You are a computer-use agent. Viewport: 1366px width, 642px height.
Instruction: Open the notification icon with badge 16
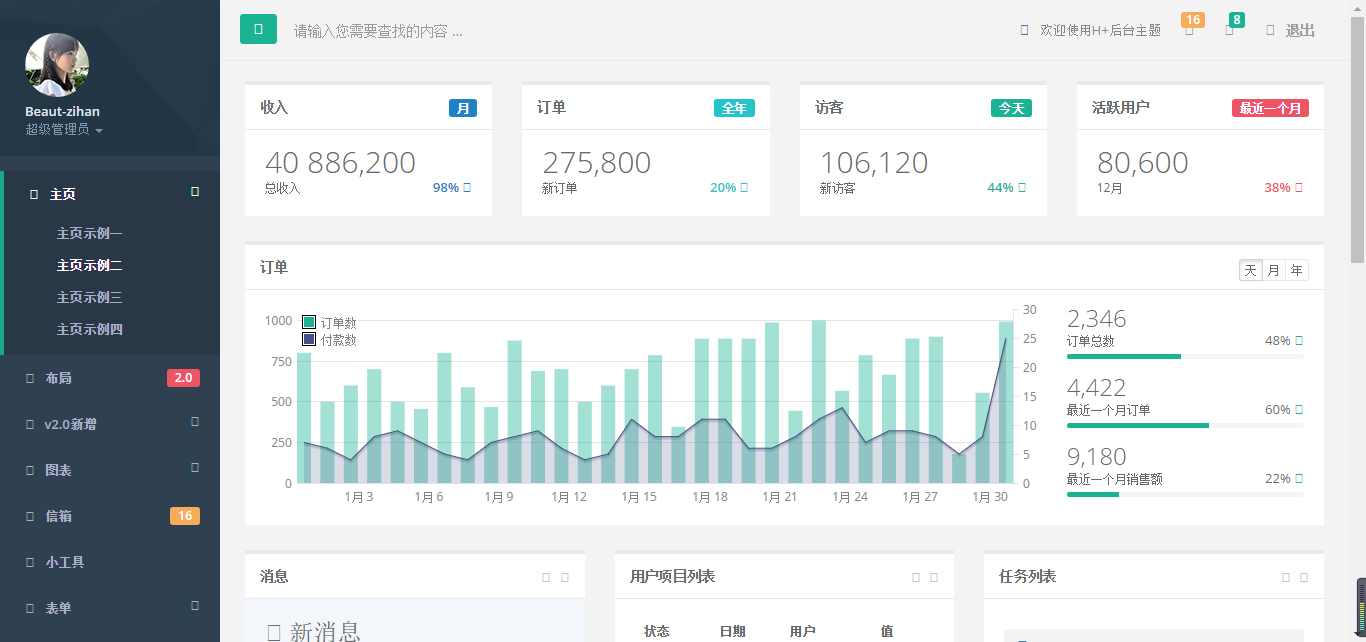(1189, 31)
